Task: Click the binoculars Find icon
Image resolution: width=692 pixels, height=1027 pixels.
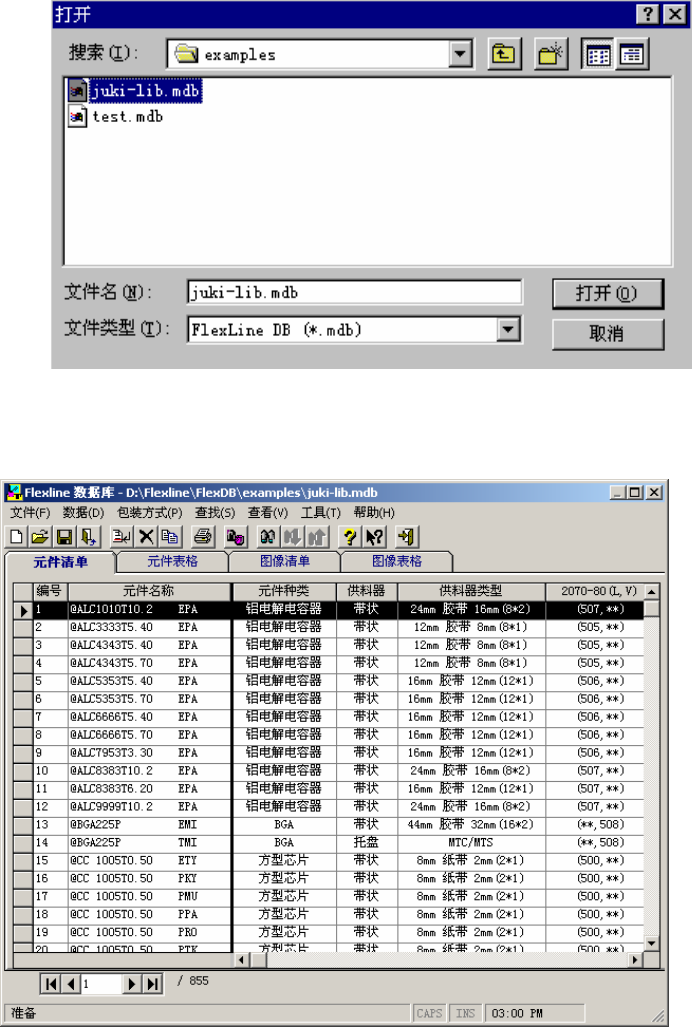Action: click(x=268, y=537)
